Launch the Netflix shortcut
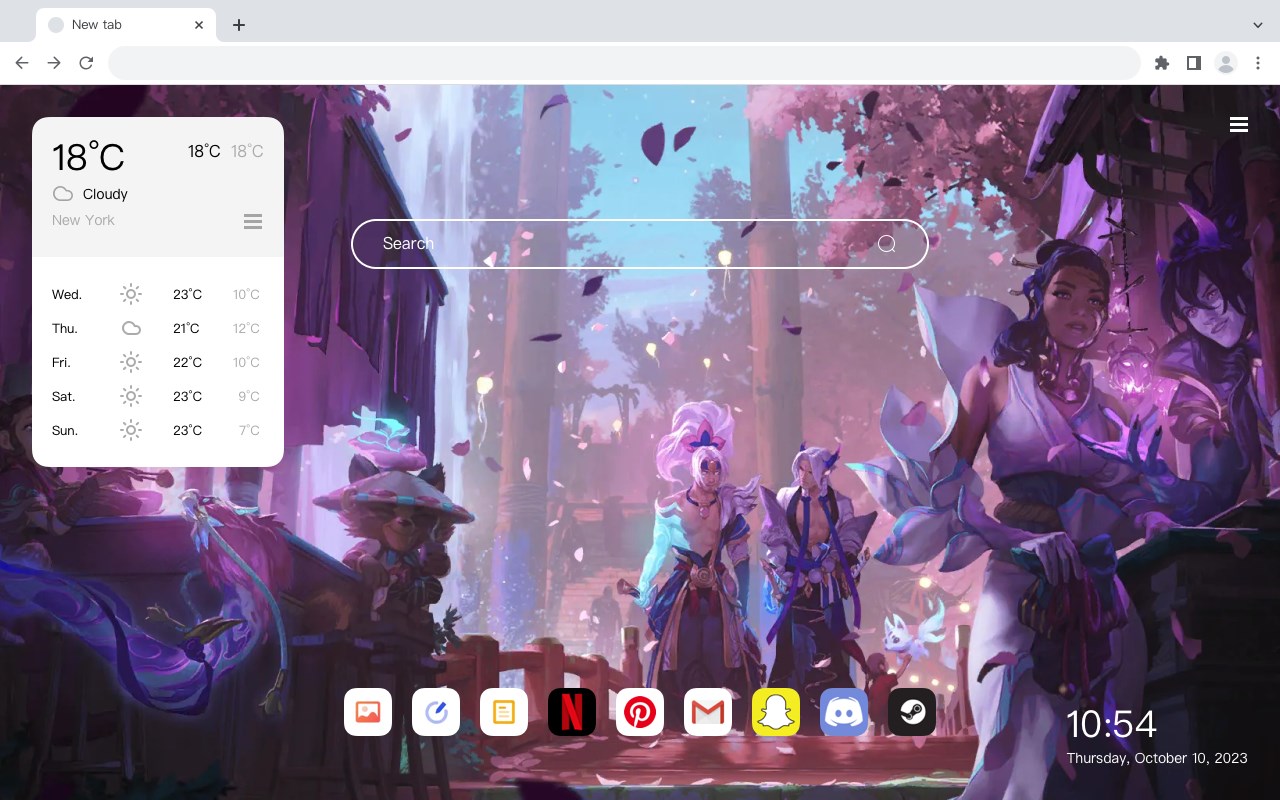The image size is (1280, 800). coord(572,712)
